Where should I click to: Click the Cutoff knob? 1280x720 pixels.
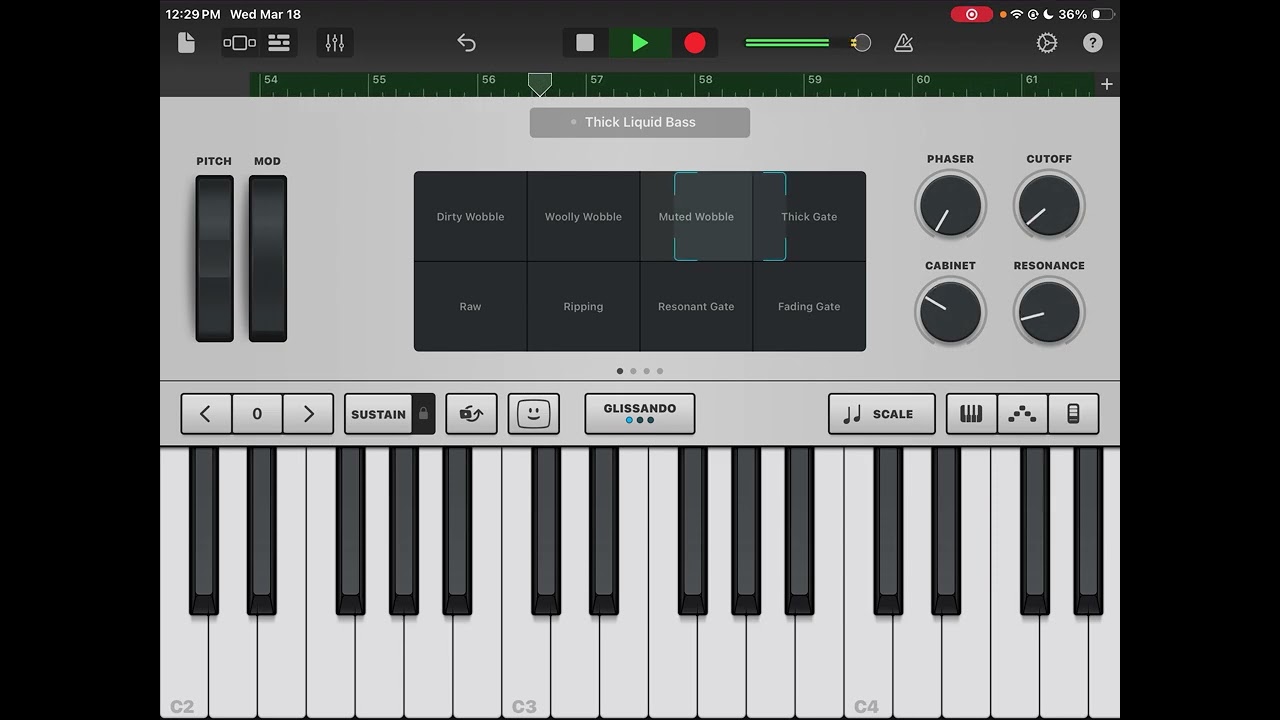click(x=1049, y=205)
